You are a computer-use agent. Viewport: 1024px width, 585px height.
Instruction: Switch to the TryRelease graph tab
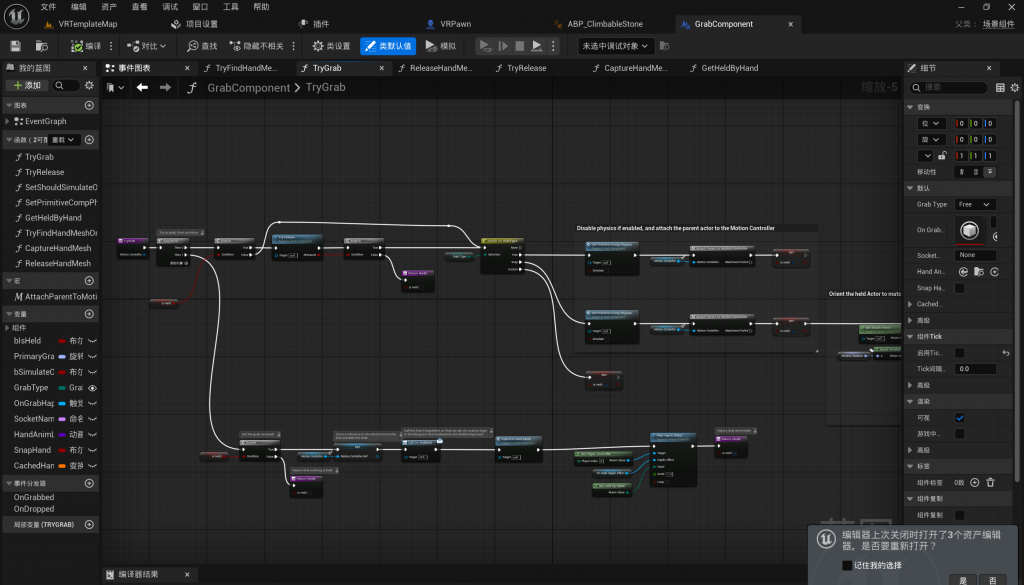click(526, 68)
